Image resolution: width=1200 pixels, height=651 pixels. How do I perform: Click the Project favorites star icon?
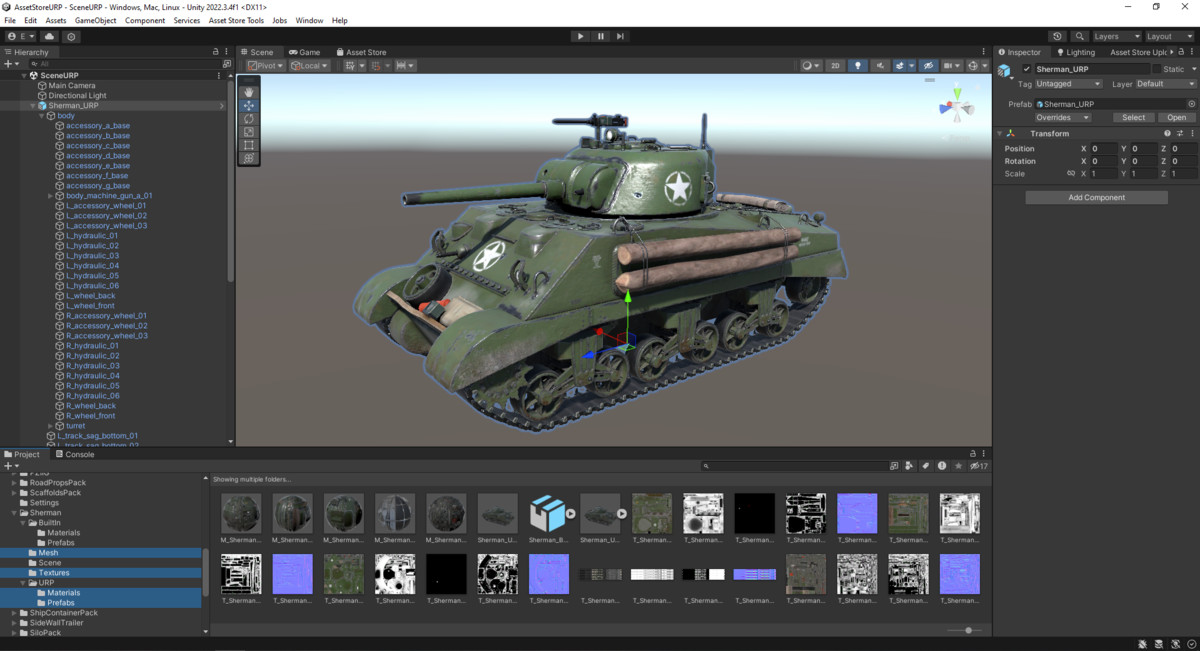[959, 466]
